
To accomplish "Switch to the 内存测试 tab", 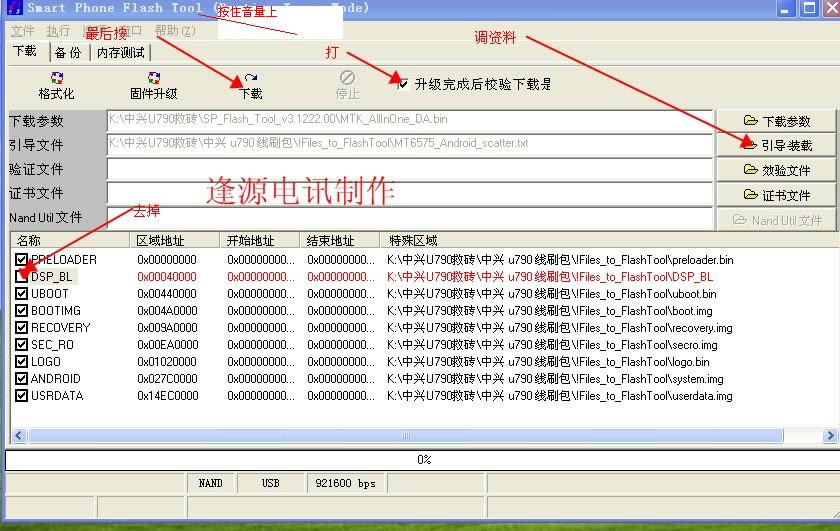I will coord(120,52).
